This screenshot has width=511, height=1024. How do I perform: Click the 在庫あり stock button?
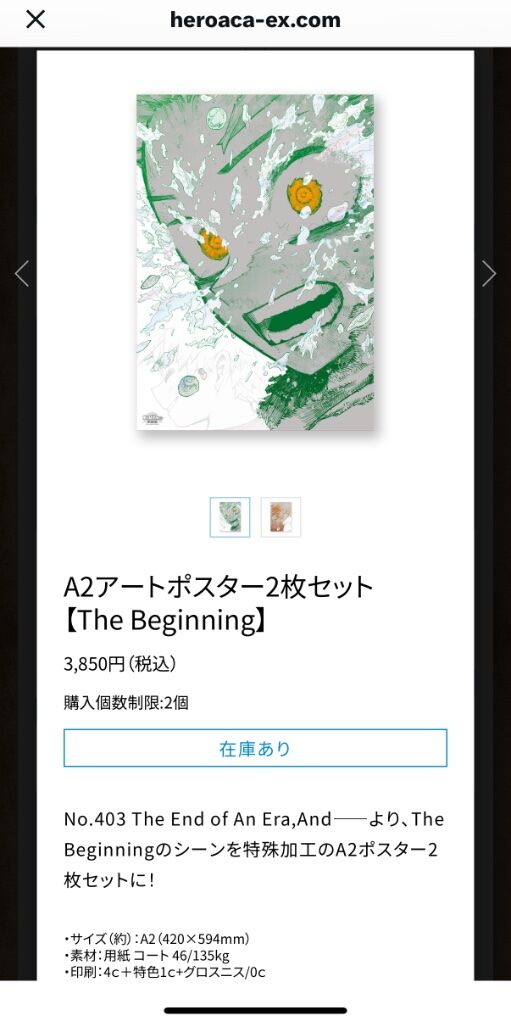tap(256, 748)
